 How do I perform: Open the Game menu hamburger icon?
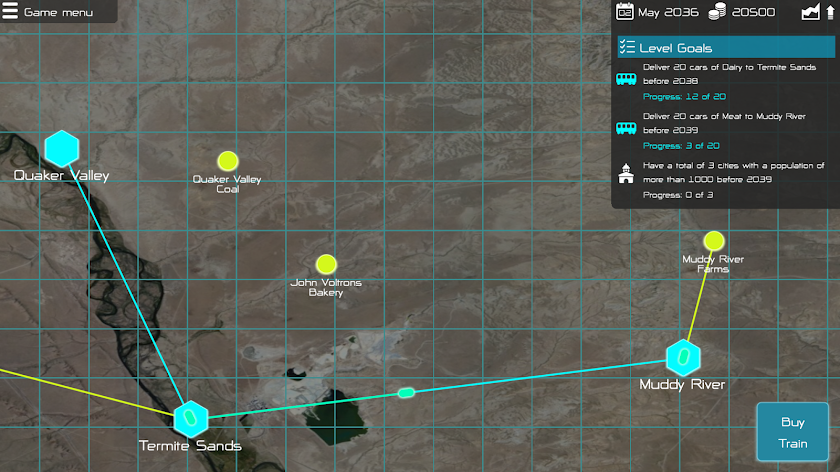click(10, 11)
